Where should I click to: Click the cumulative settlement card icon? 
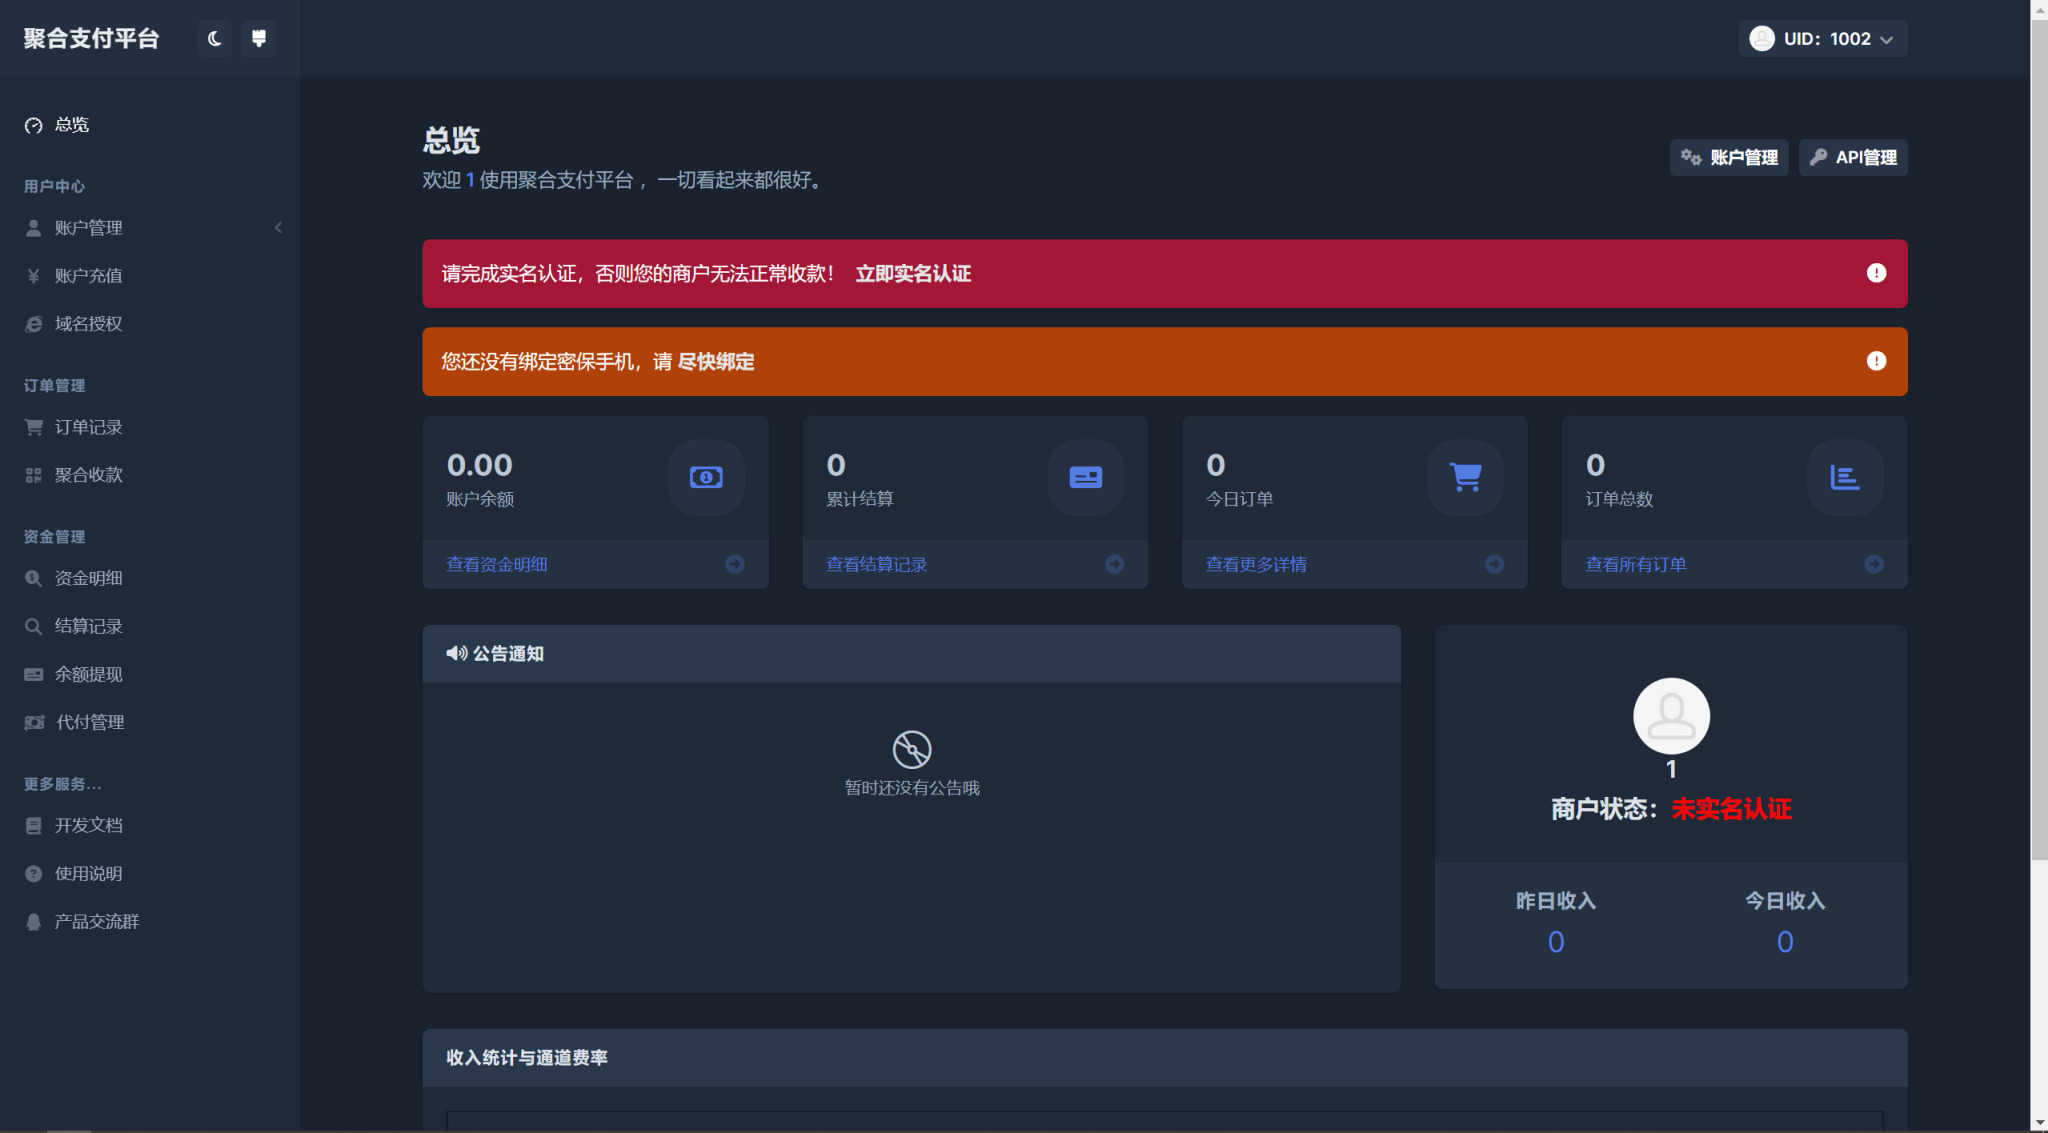coord(1085,476)
